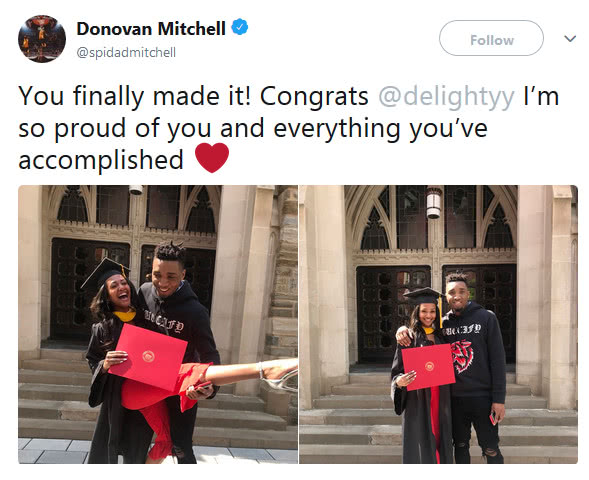This screenshot has width=589, height=480.
Task: Open the right graduation photo
Action: click(x=438, y=324)
